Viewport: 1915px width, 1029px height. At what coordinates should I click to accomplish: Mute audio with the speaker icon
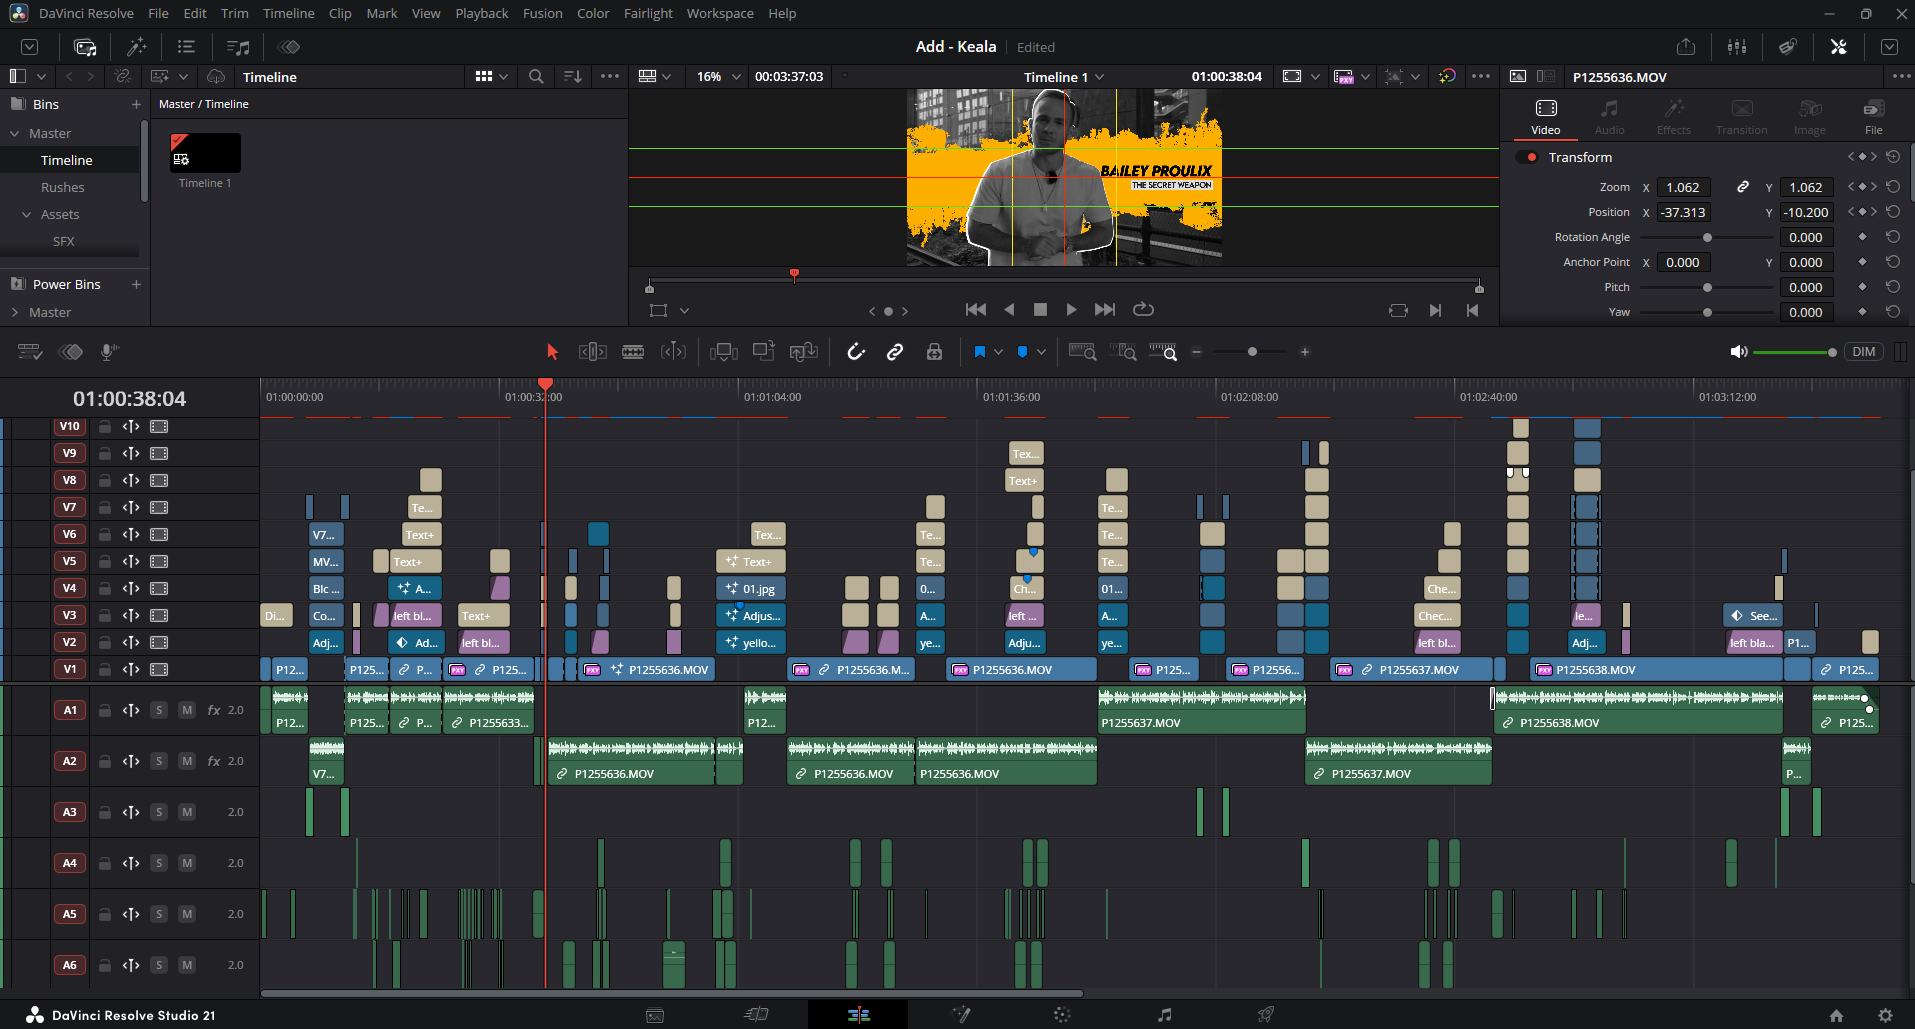(x=1739, y=352)
